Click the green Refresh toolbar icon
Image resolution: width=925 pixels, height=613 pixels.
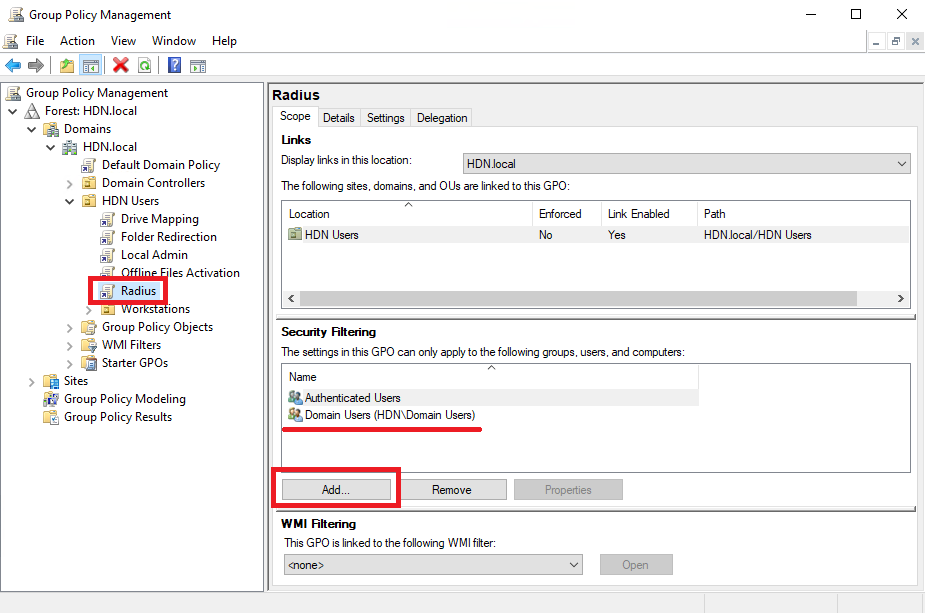click(145, 65)
